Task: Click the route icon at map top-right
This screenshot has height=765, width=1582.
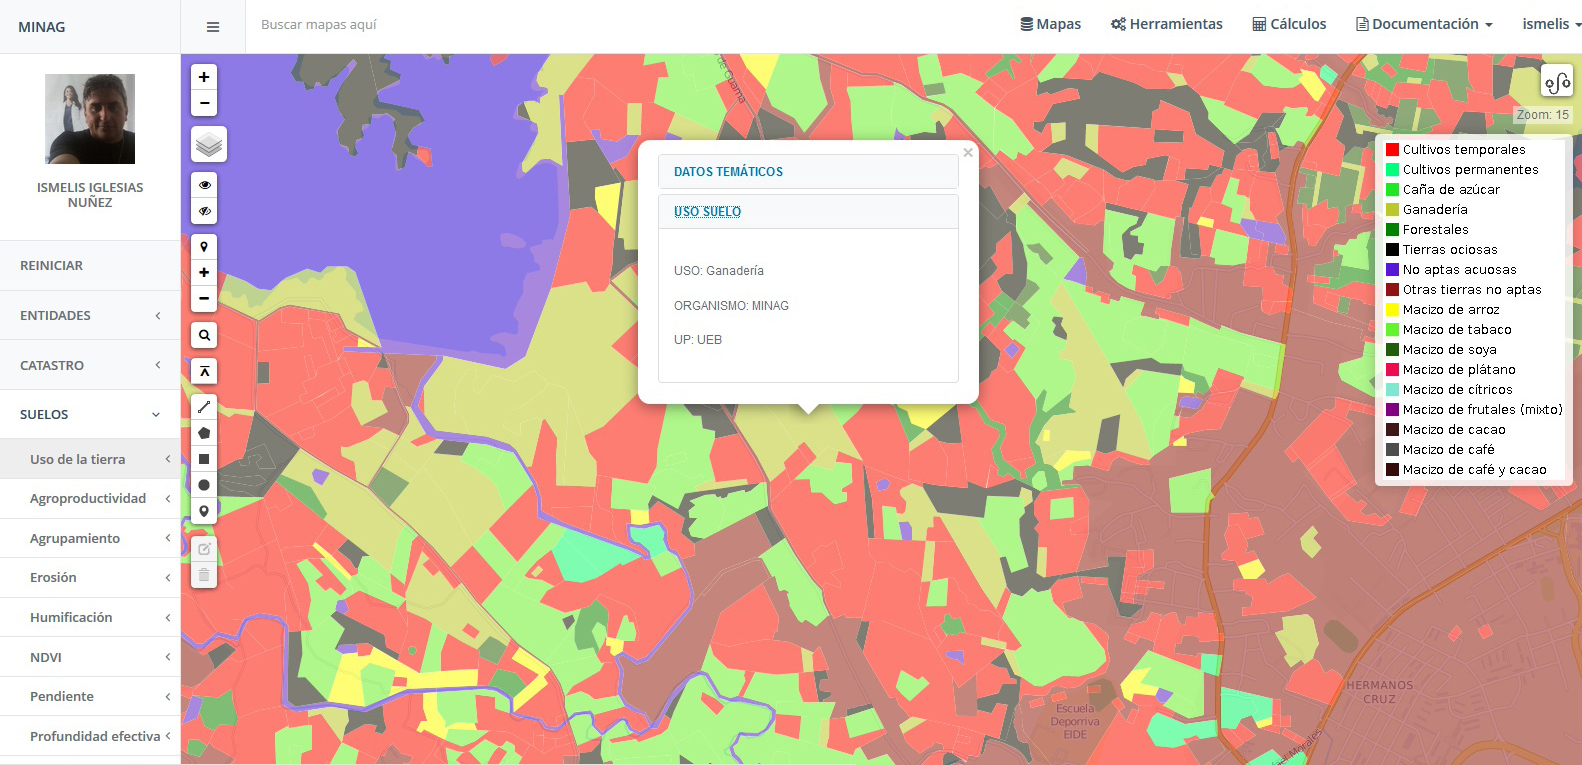Action: click(1556, 82)
